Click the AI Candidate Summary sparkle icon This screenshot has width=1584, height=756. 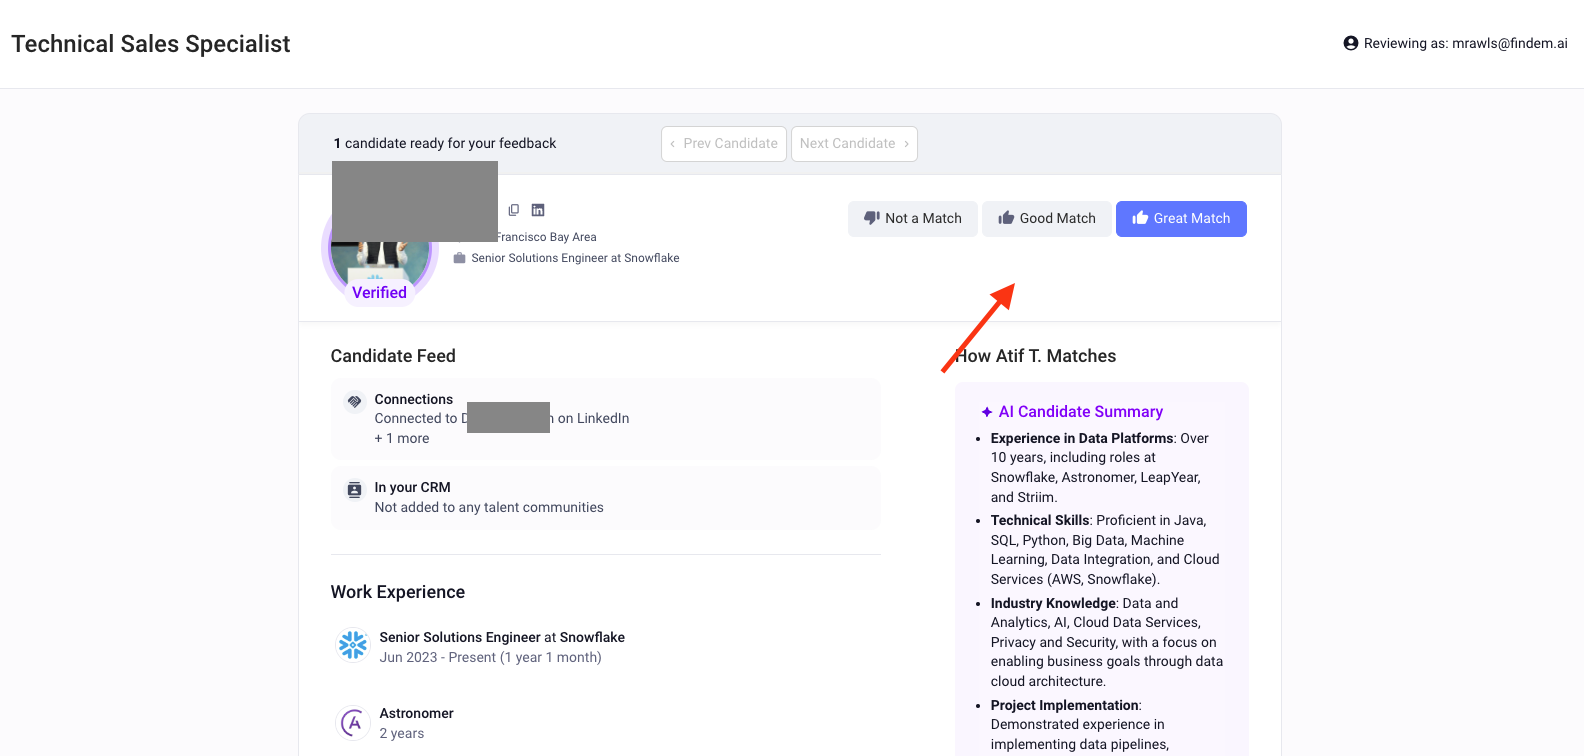click(x=987, y=412)
